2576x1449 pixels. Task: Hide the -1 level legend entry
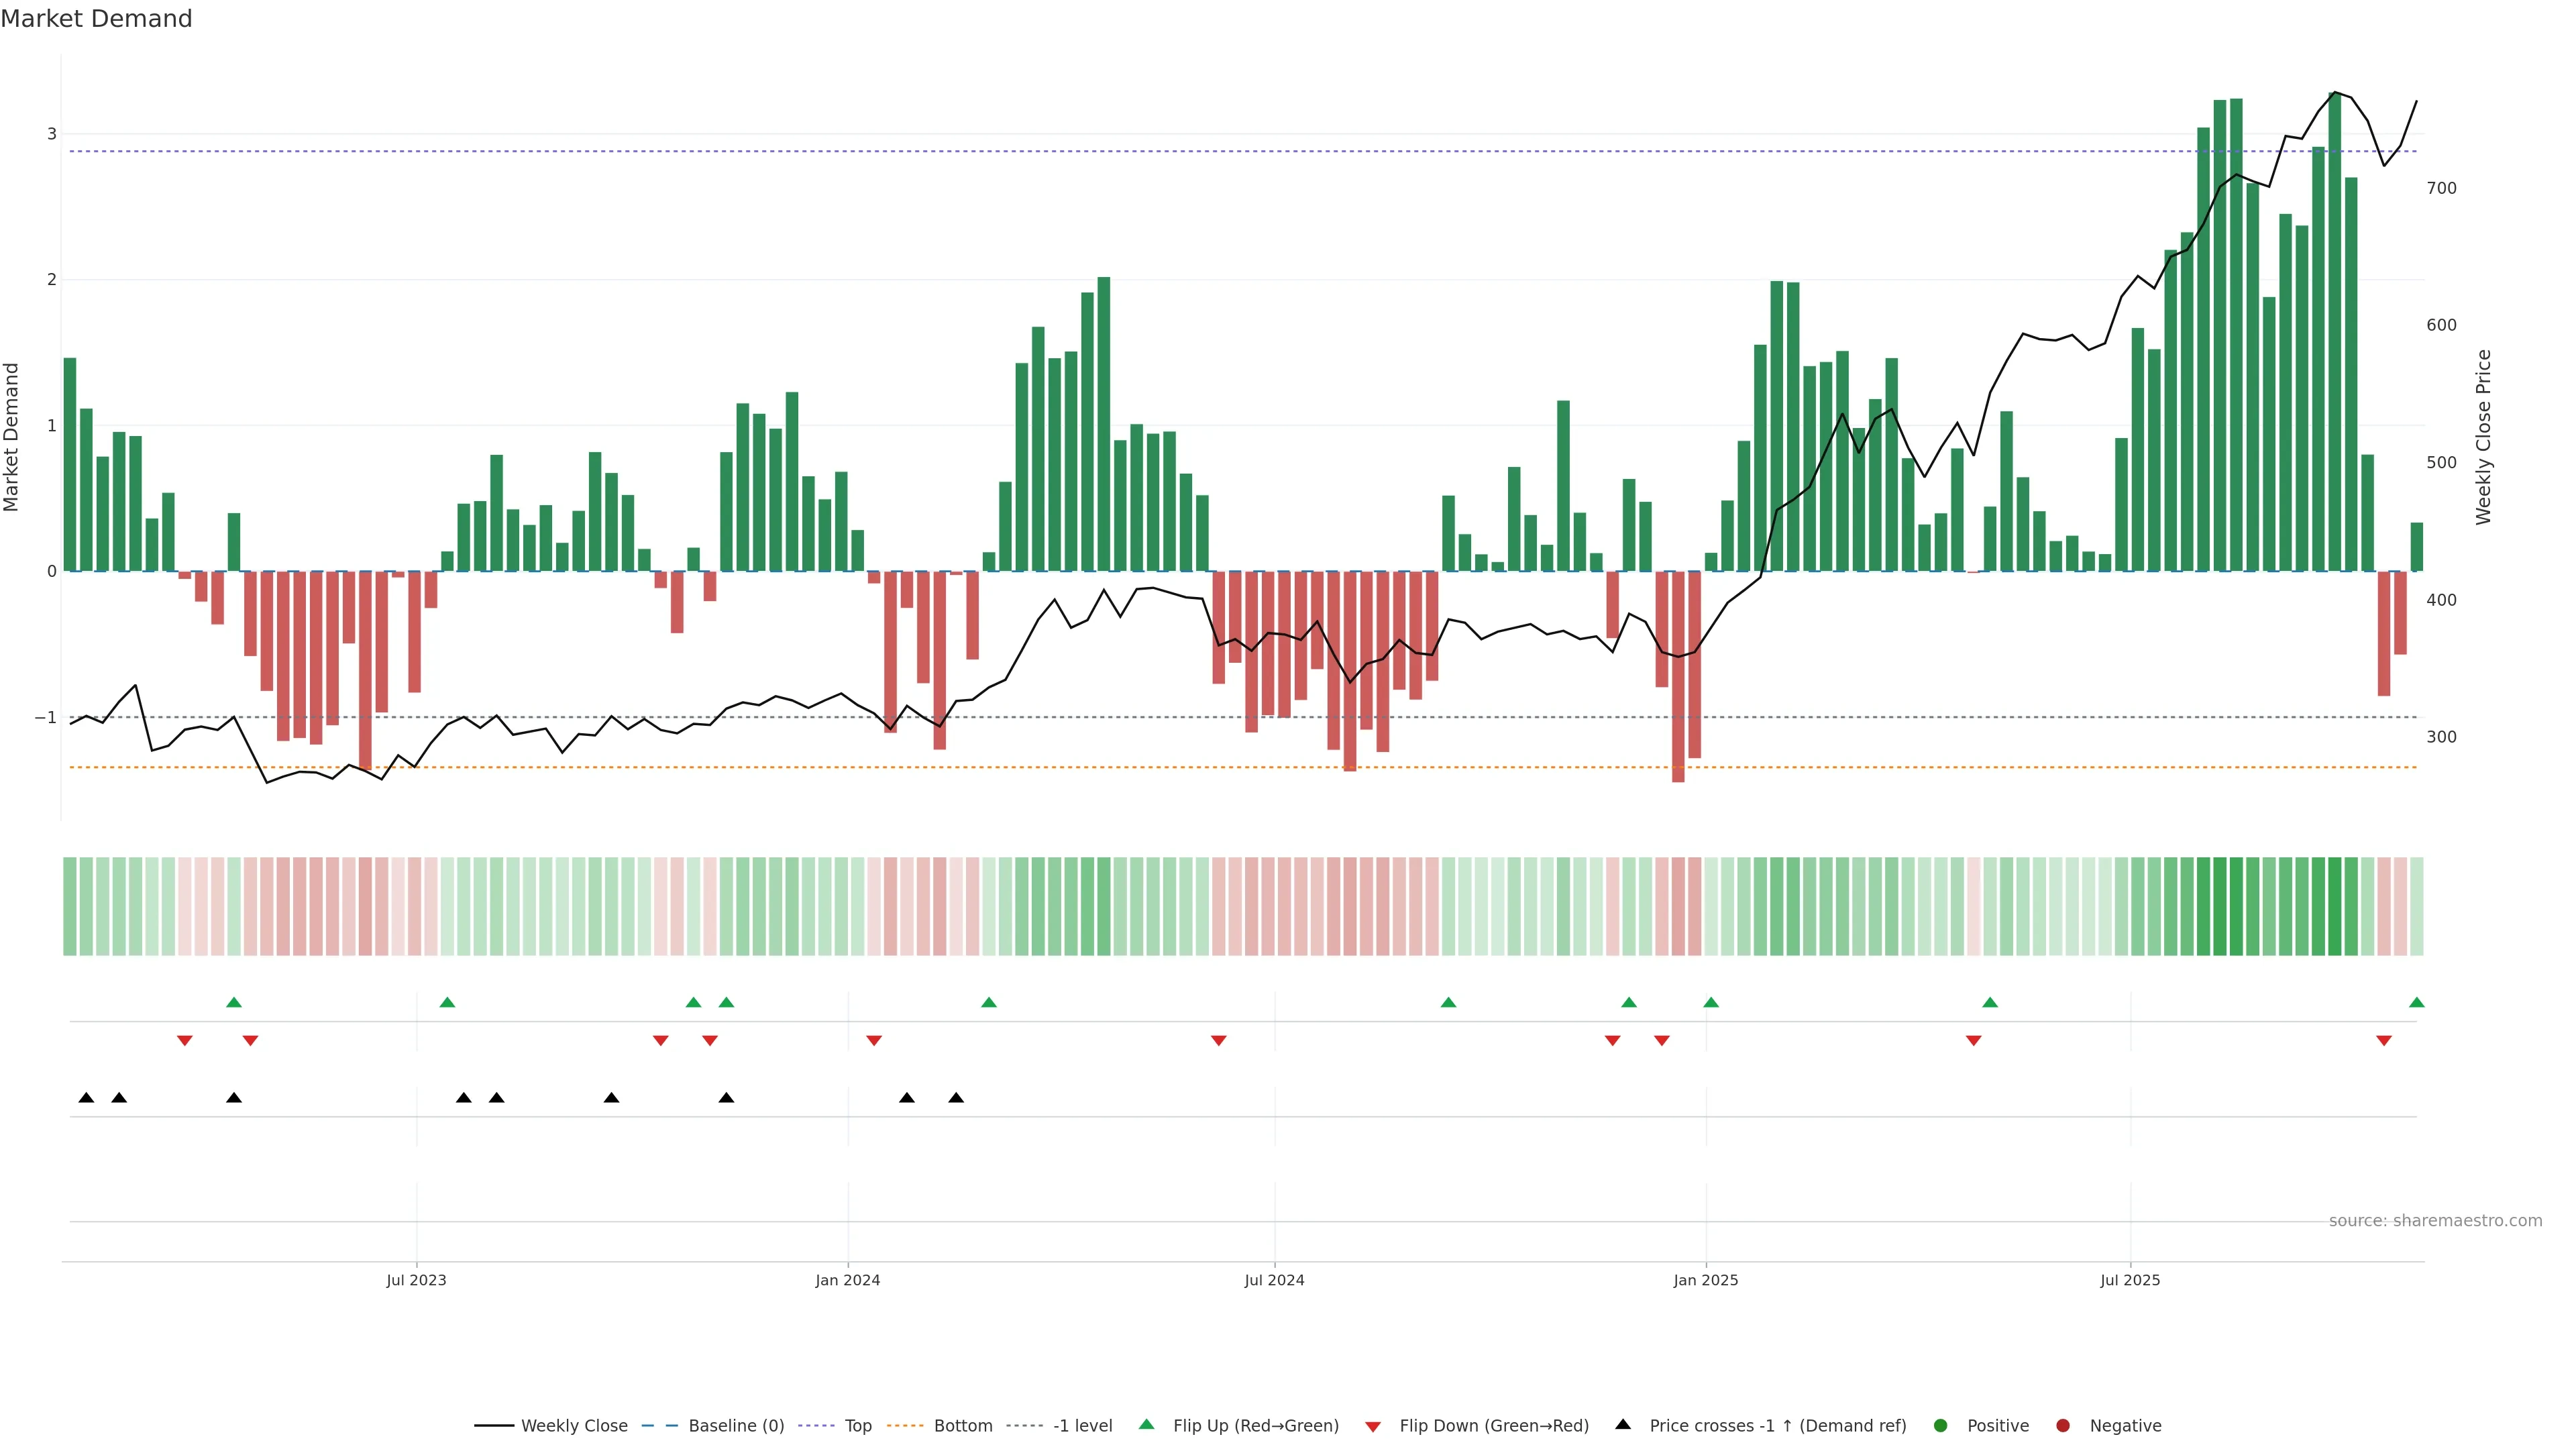click(x=1082, y=1425)
